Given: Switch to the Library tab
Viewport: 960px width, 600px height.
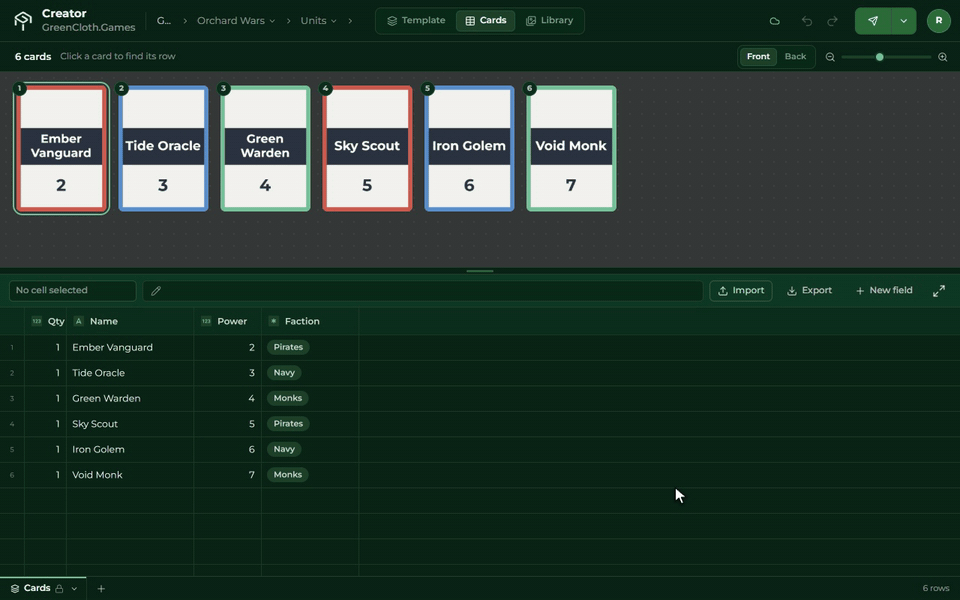Looking at the screenshot, I should [x=549, y=21].
